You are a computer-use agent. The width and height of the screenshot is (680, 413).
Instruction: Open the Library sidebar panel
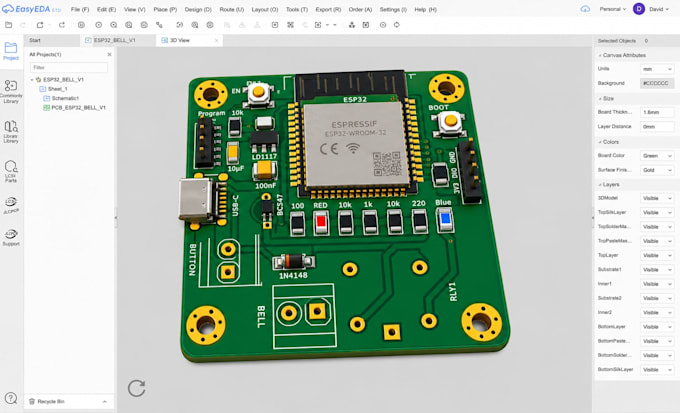(x=11, y=132)
